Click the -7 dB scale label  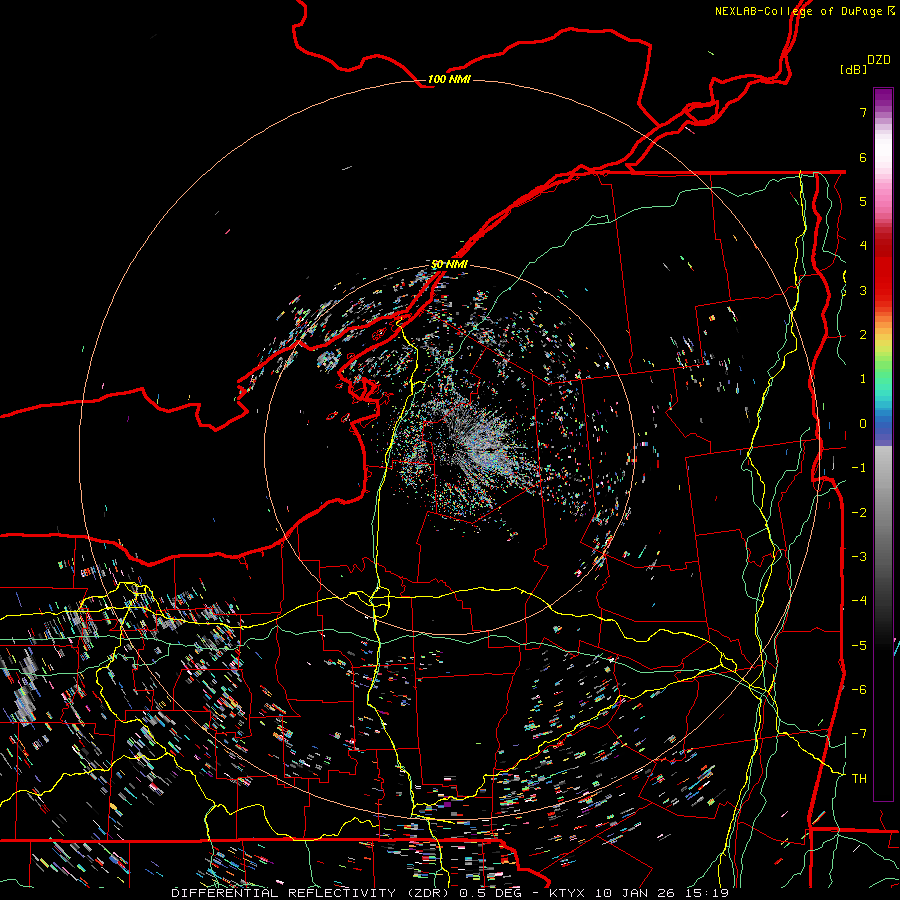(859, 734)
